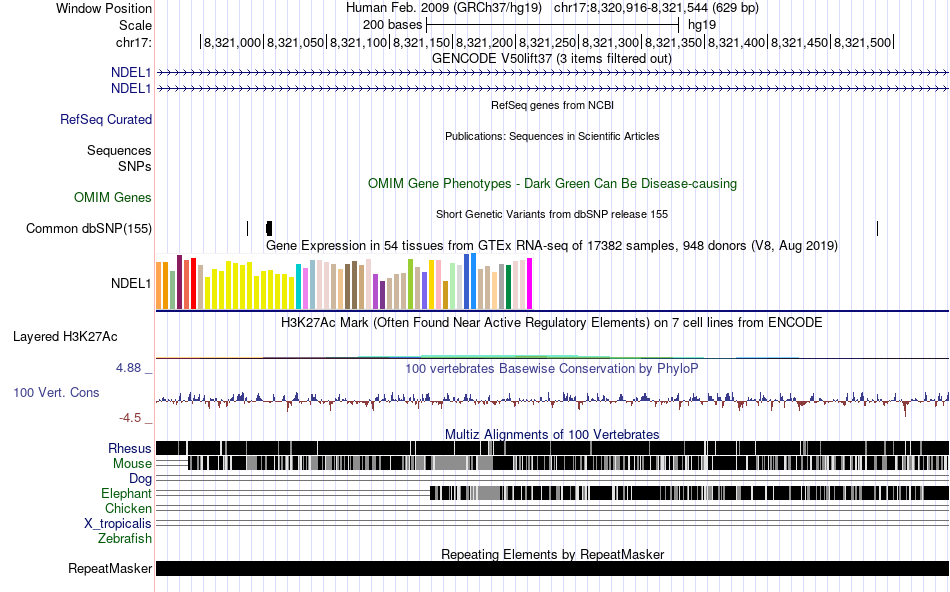Viewport: 950px width, 592px height.
Task: Click the Publications Sequences track title
Action: (x=552, y=136)
